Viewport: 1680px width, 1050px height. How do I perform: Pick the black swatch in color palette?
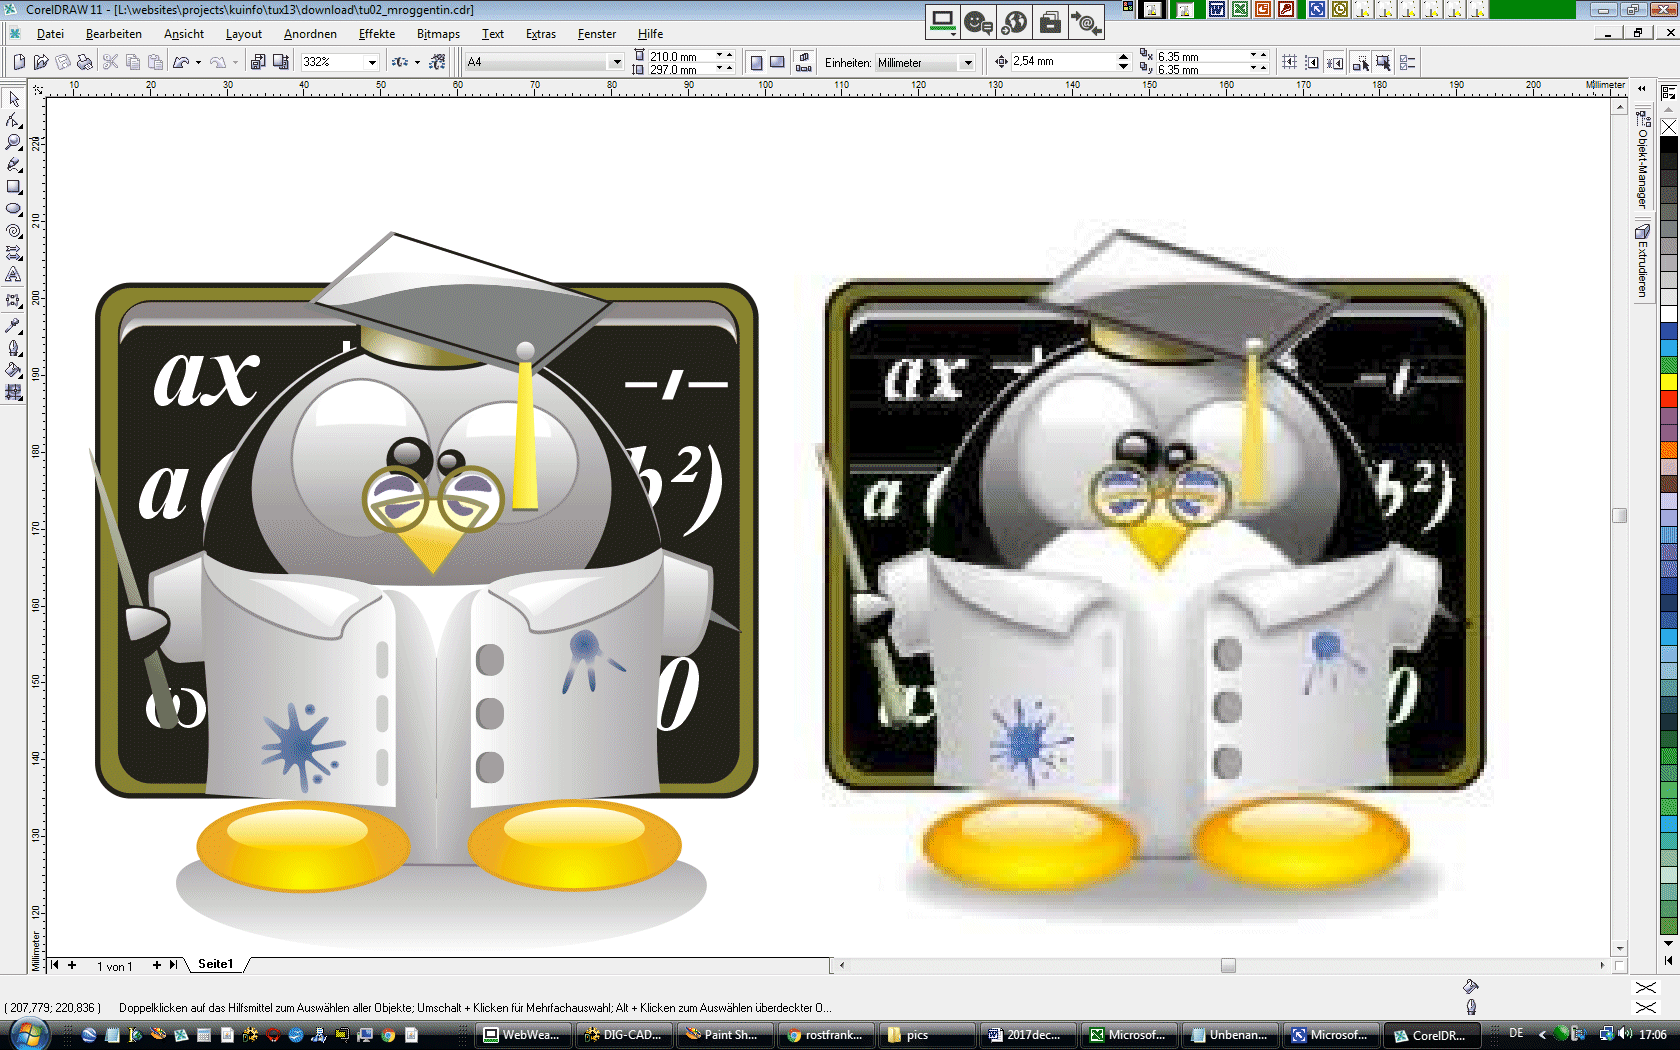click(x=1669, y=144)
